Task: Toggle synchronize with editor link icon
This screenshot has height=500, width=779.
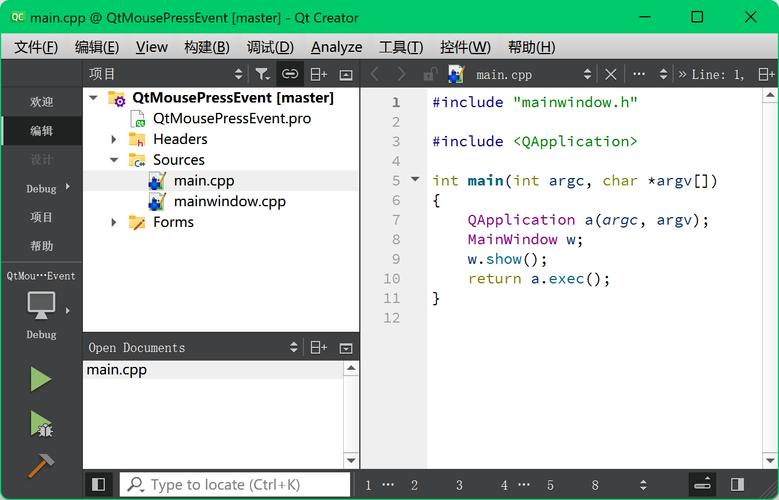Action: coord(289,74)
